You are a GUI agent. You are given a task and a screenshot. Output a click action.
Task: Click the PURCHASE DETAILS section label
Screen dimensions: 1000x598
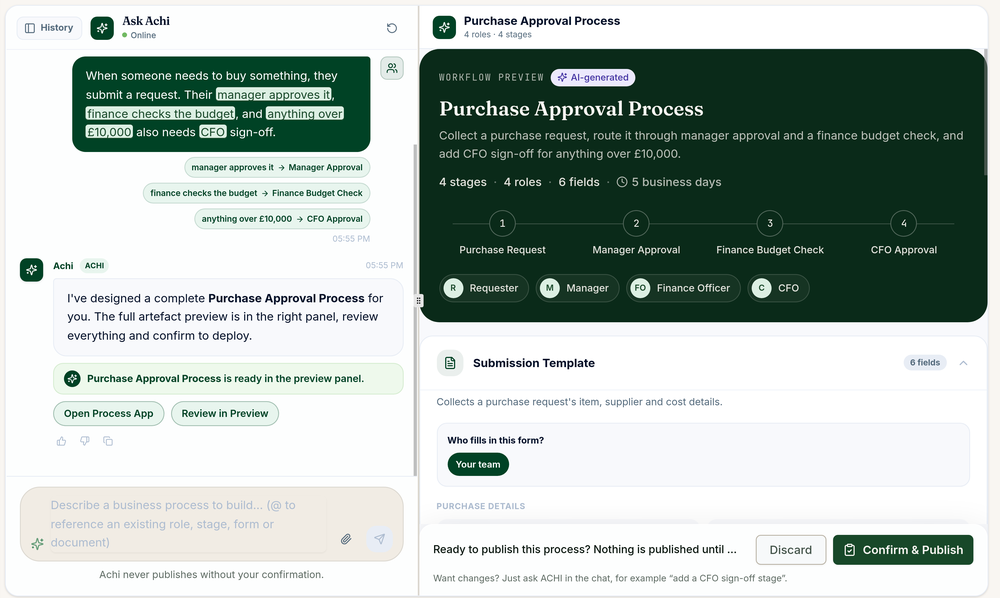click(x=481, y=506)
